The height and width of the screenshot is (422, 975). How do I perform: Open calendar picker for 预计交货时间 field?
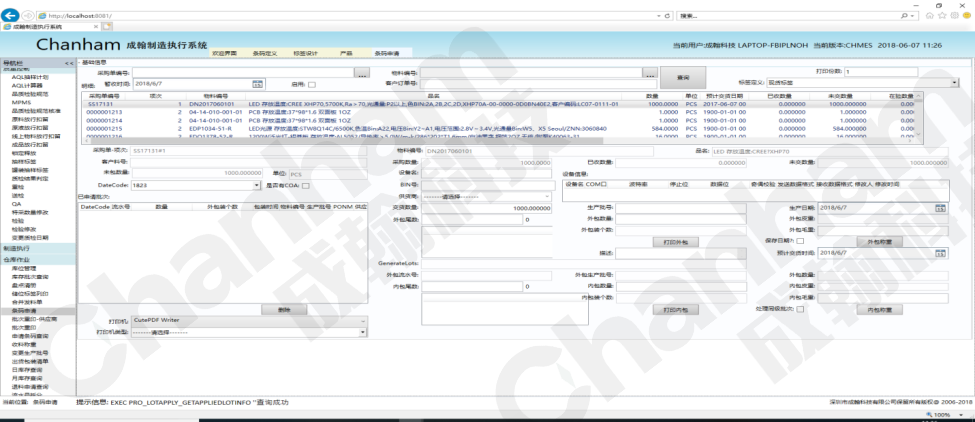[940, 253]
